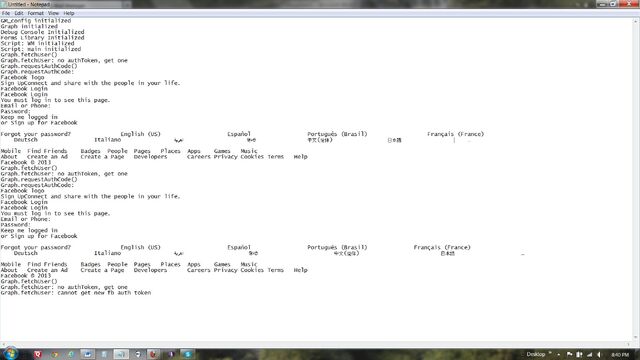
Task: Launch Google Chrome from the taskbar
Action: pos(54,354)
